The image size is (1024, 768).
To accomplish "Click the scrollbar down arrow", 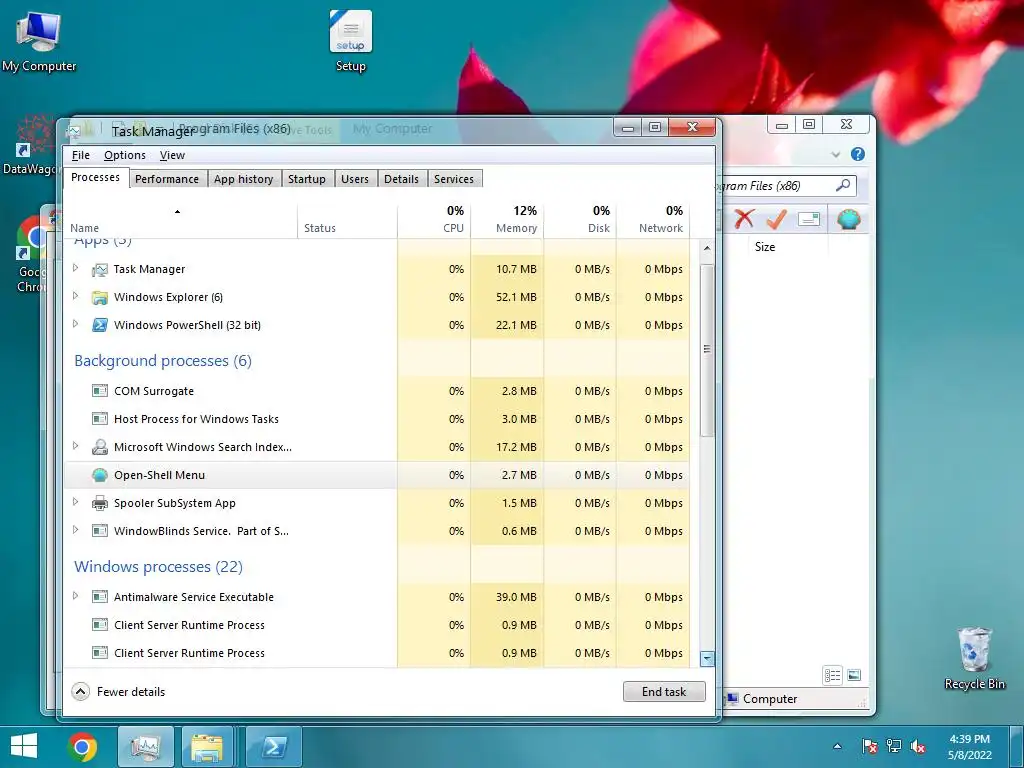I will (x=707, y=659).
